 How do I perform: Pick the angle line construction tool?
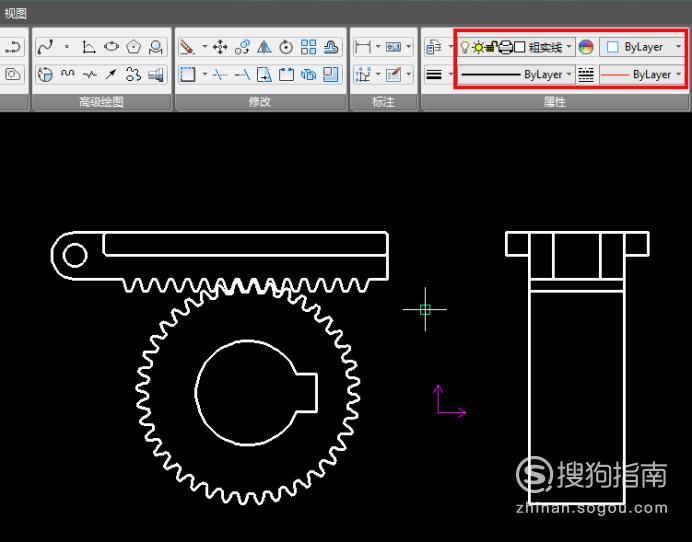coord(89,46)
